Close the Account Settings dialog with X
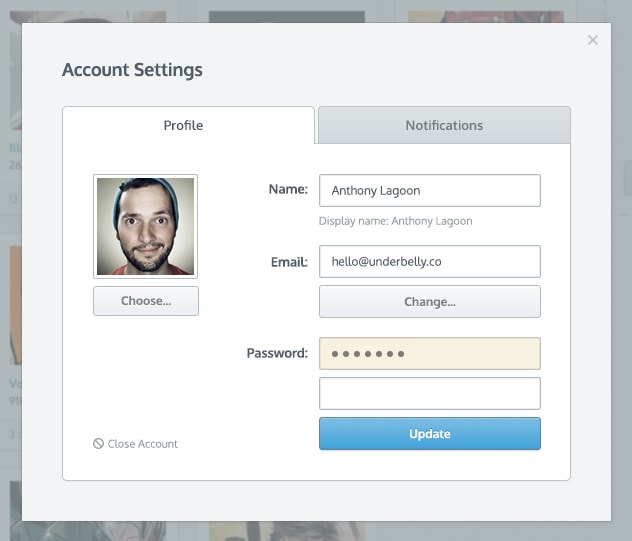 pyautogui.click(x=593, y=40)
